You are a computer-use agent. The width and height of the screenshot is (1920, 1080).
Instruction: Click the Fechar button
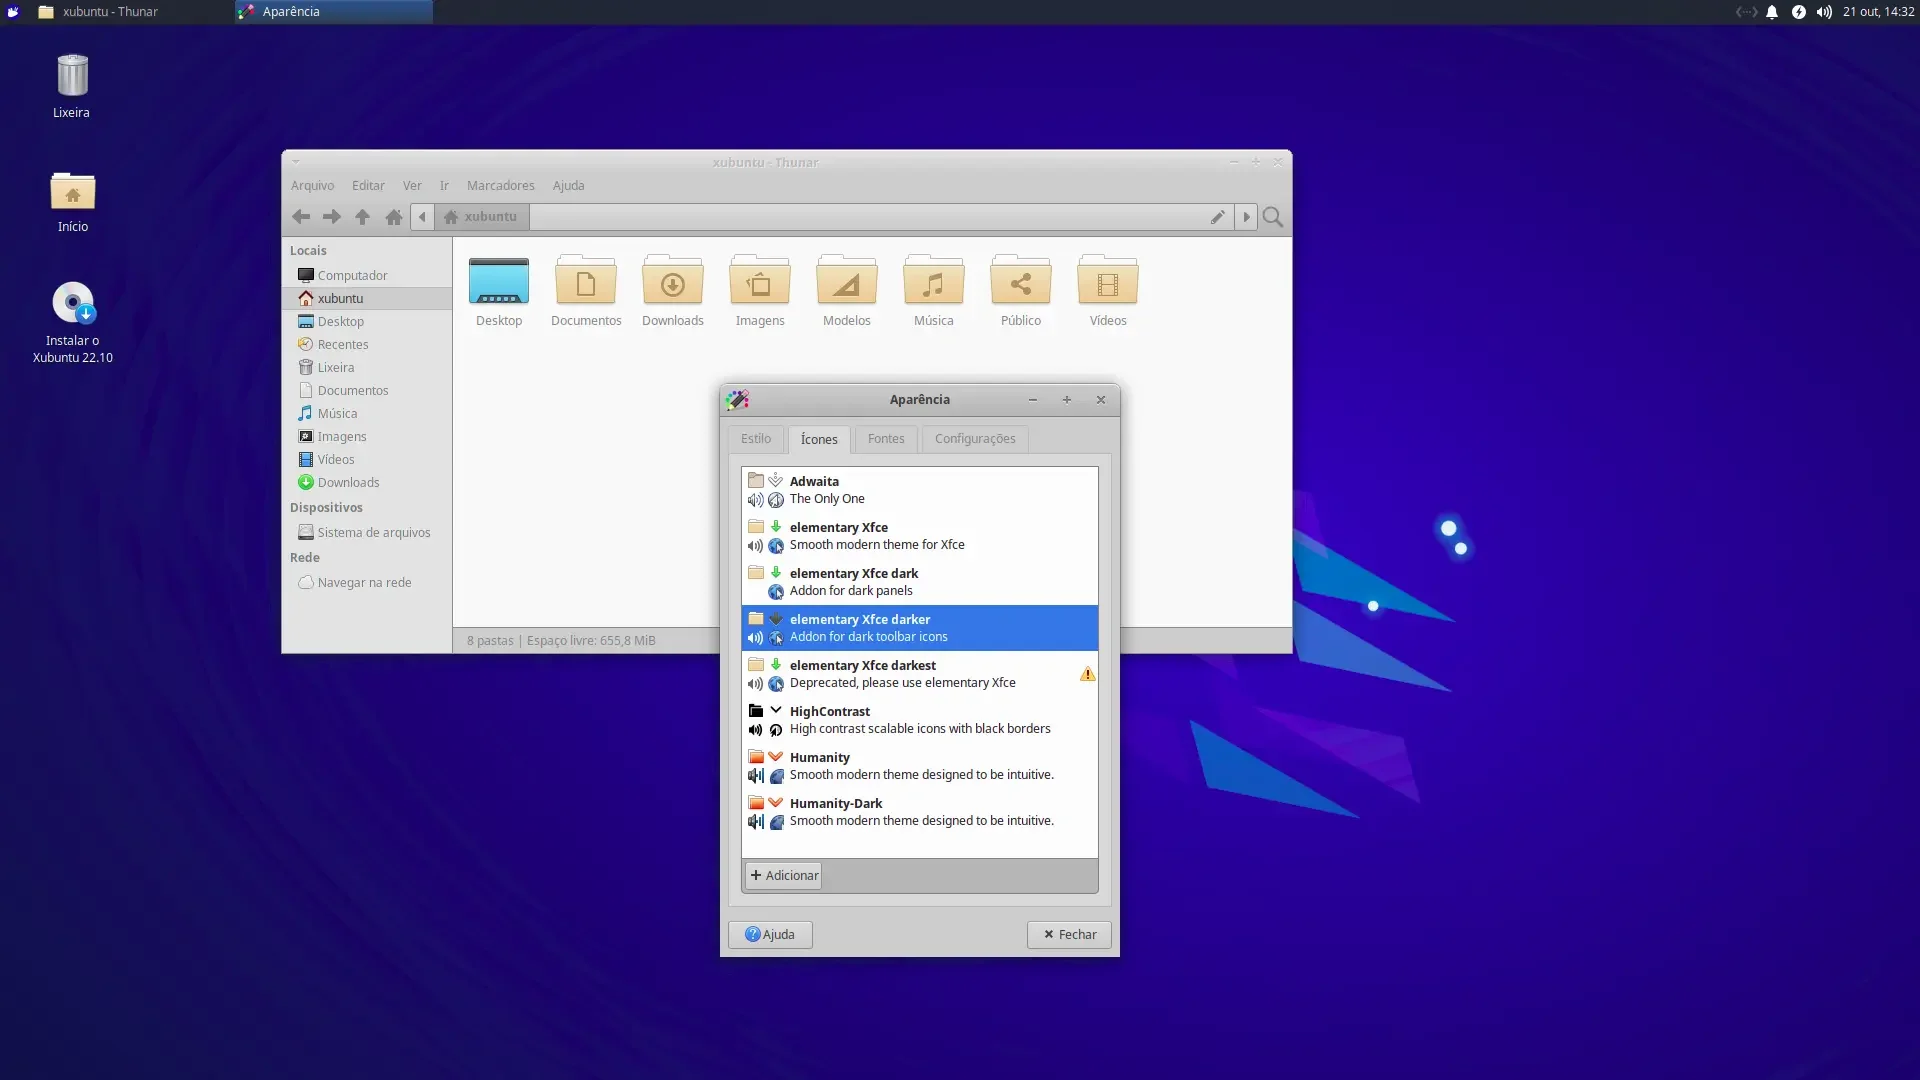[1069, 935]
